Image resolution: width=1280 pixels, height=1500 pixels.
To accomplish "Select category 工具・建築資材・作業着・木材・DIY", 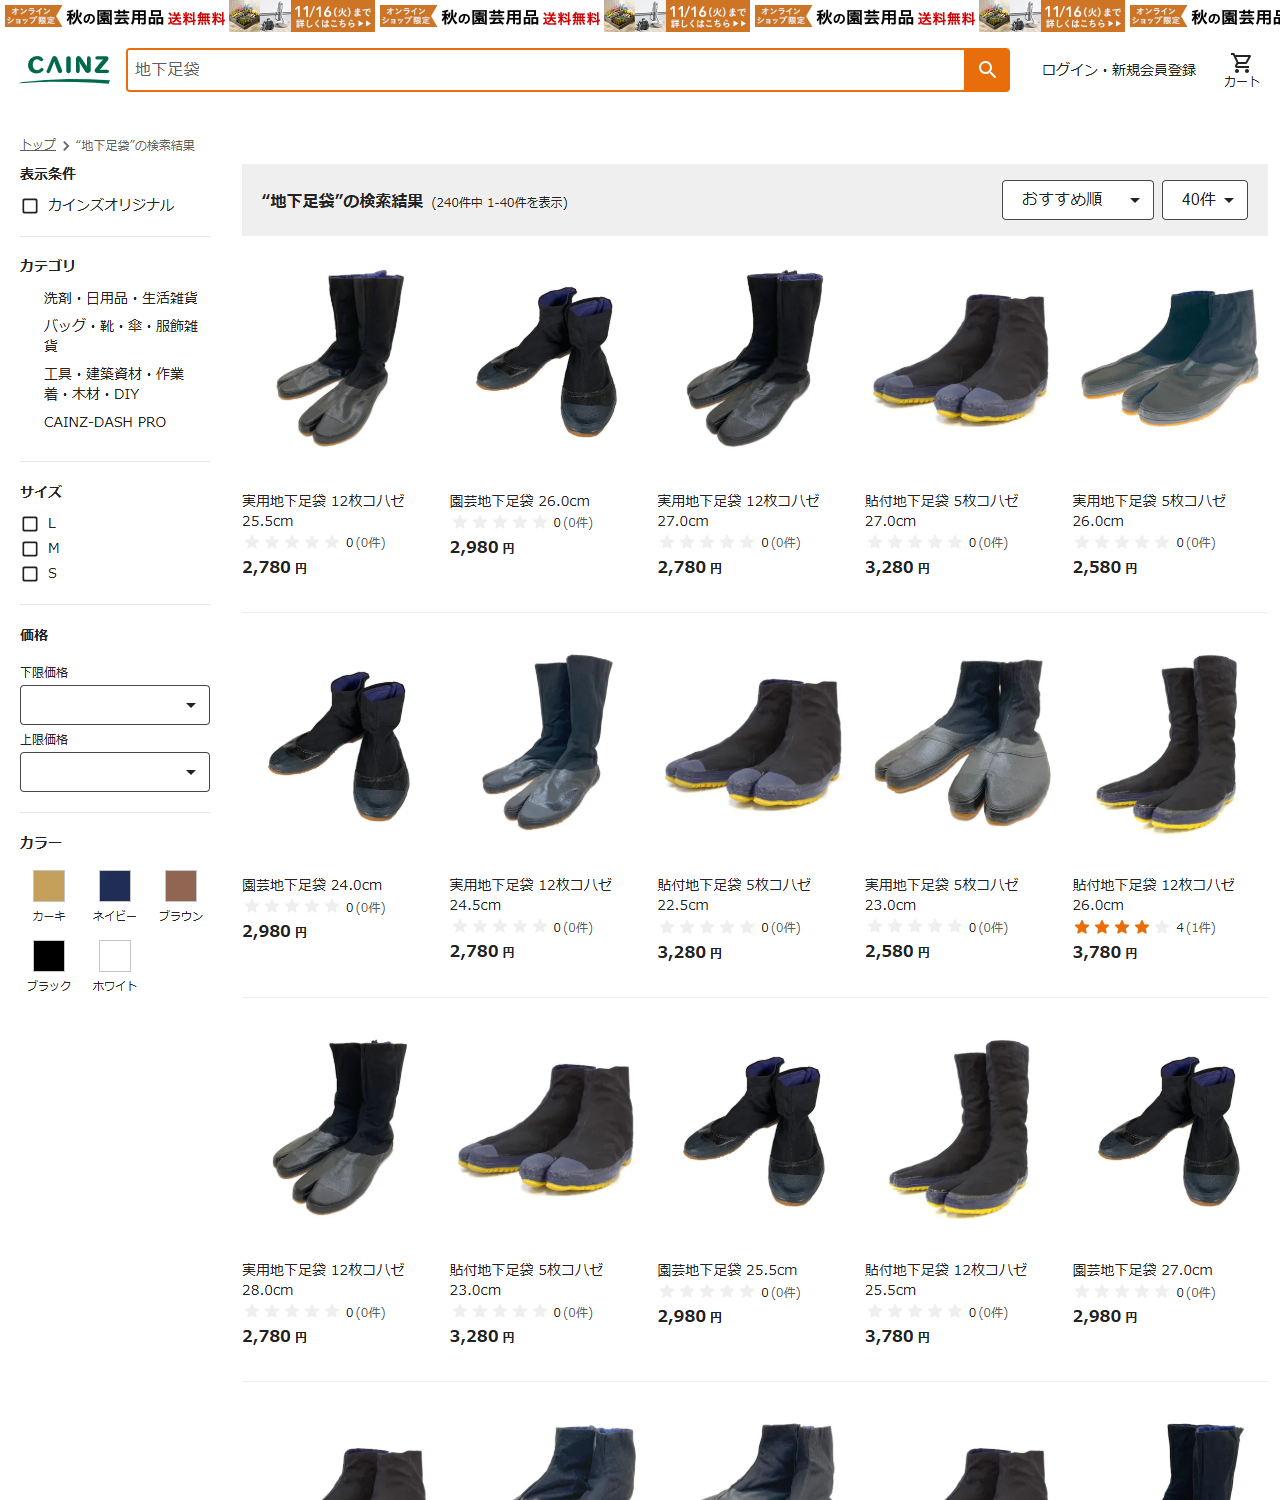I will [x=114, y=384].
